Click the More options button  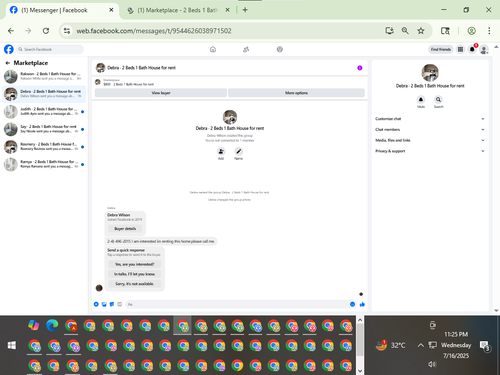point(296,93)
